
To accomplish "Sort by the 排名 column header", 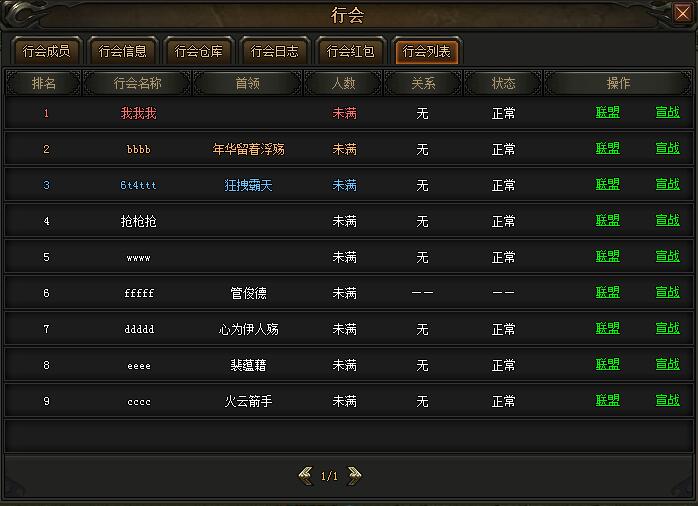I will click(44, 83).
